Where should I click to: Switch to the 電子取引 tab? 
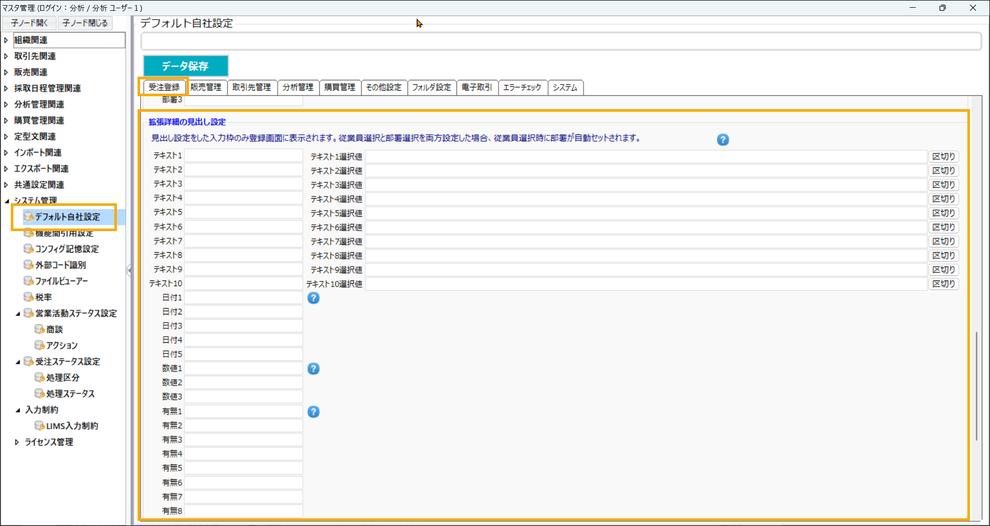coord(476,88)
